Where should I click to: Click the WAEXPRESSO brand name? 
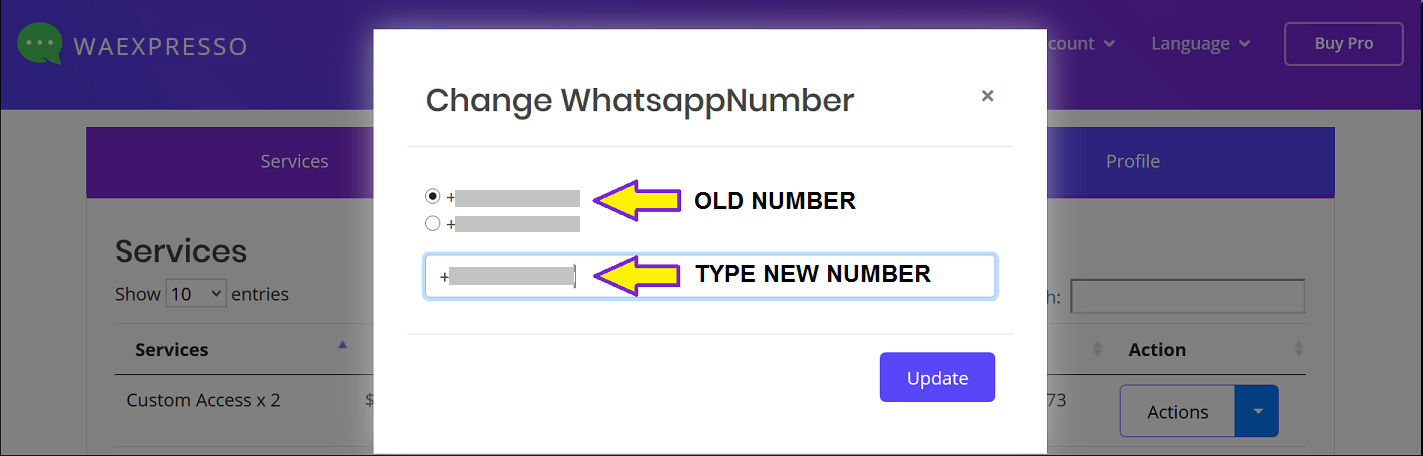[x=160, y=46]
